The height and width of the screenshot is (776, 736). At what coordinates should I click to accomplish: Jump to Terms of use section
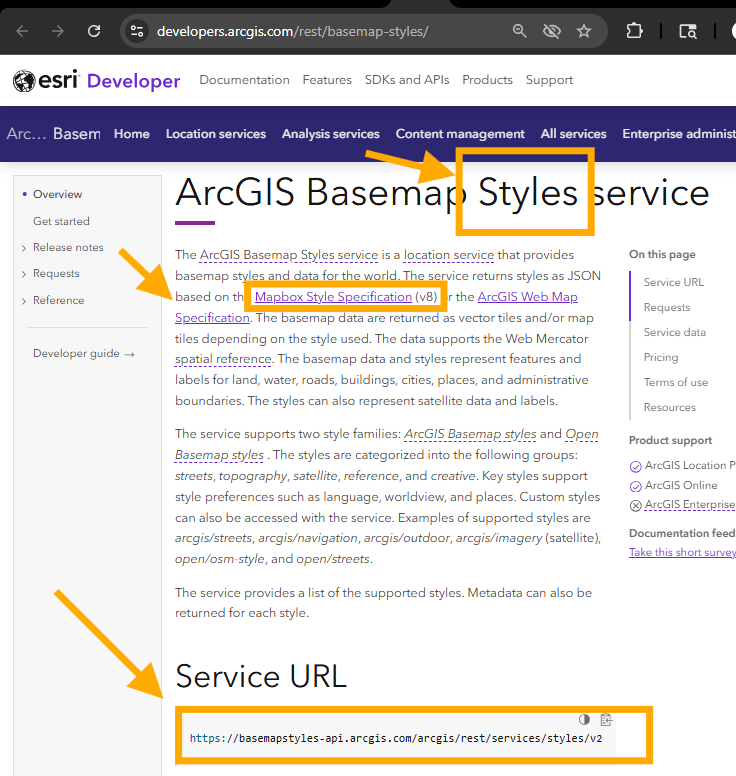[676, 382]
